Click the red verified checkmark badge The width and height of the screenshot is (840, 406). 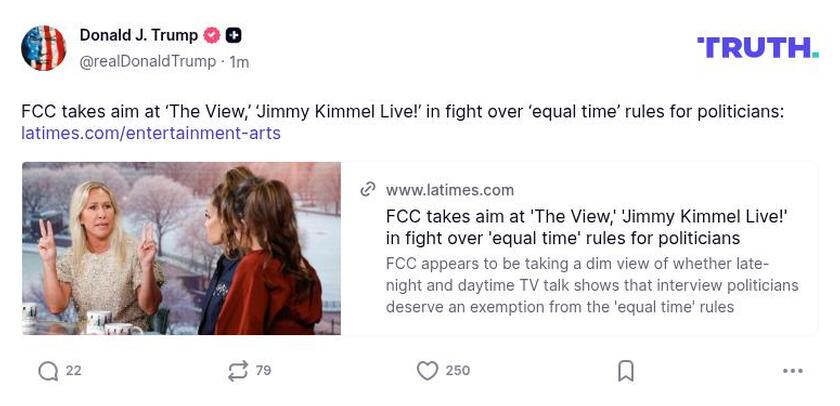click(x=212, y=36)
